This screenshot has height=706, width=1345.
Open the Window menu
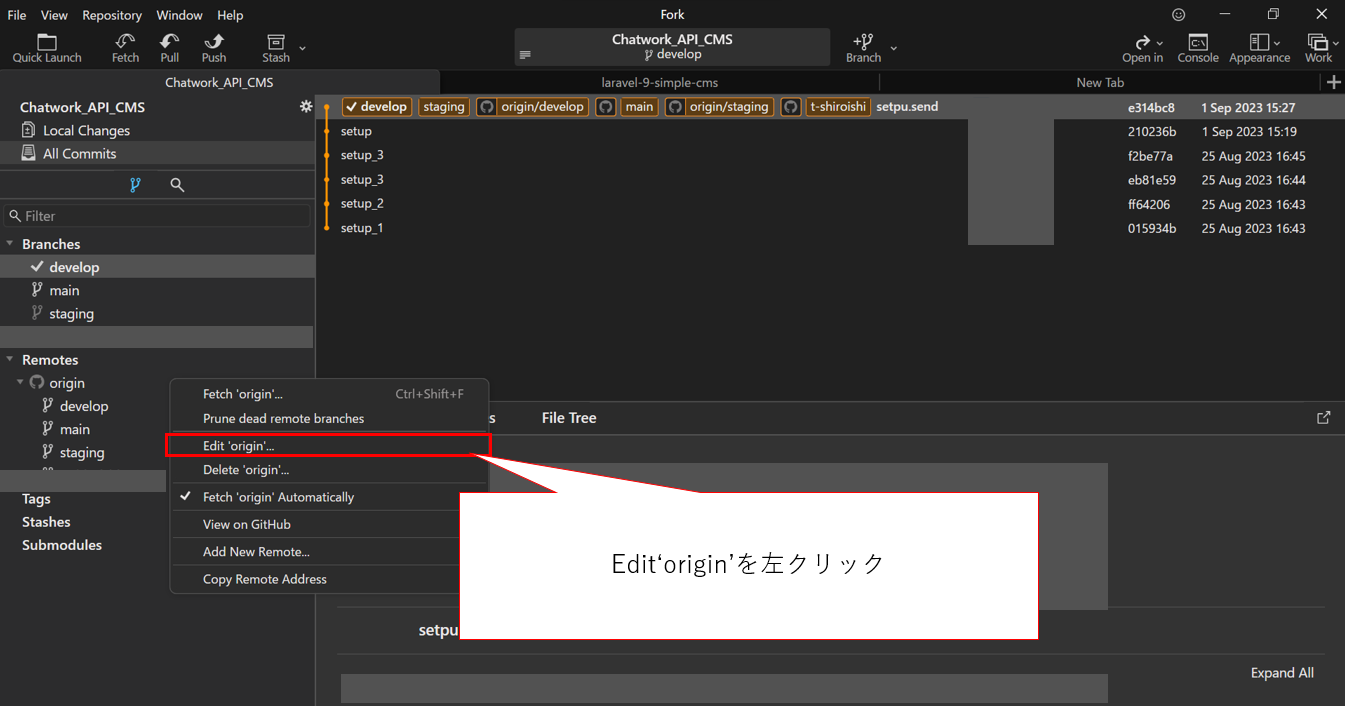[x=180, y=15]
